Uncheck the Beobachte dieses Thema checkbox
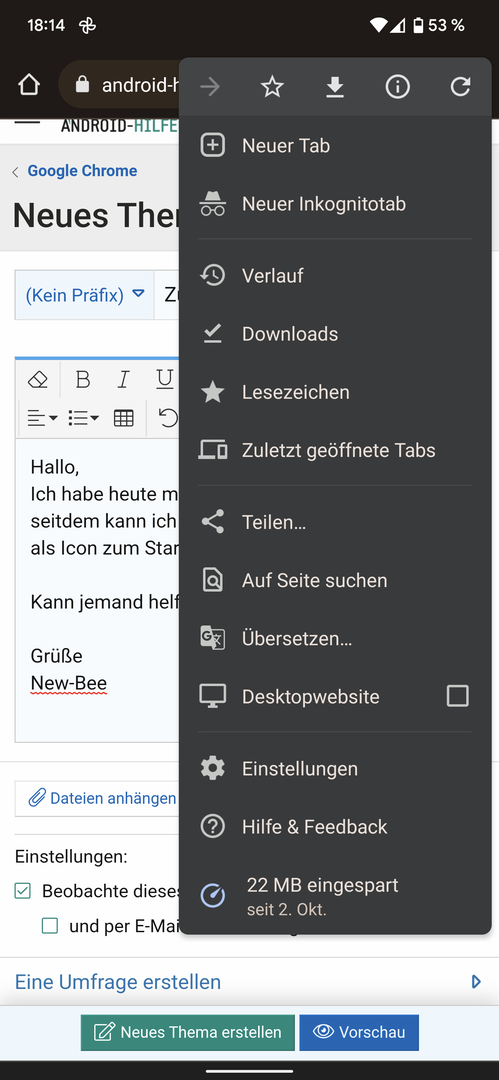 click(x=23, y=891)
